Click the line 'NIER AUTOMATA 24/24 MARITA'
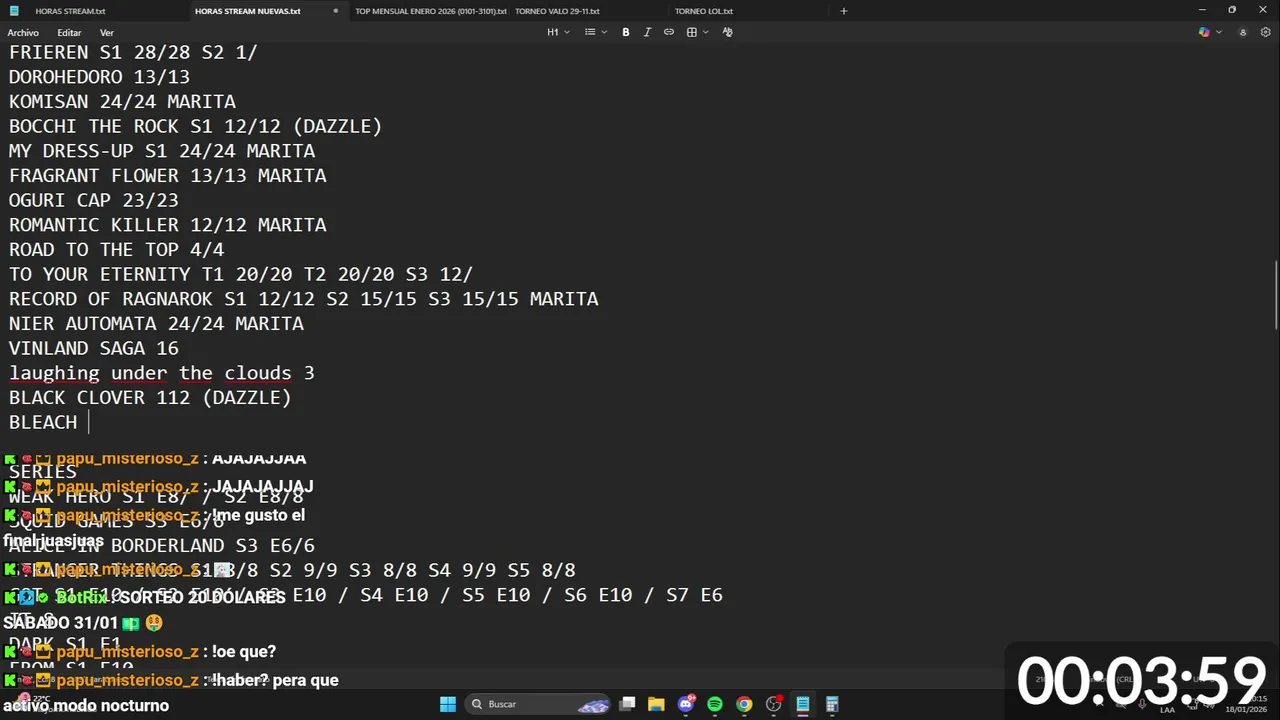Screen dimensions: 1280x720 click(156, 323)
